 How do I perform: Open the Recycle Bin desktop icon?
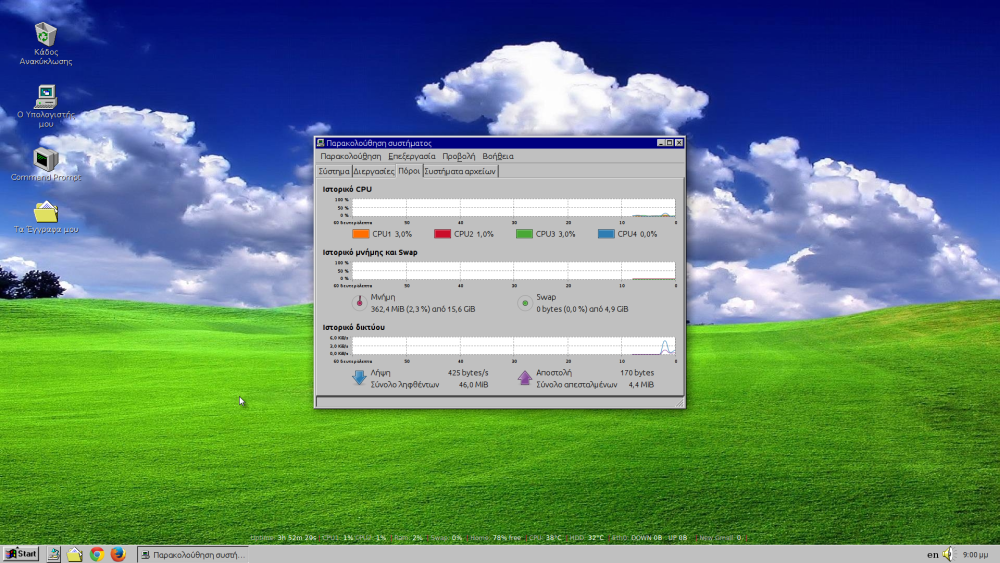pos(45,43)
